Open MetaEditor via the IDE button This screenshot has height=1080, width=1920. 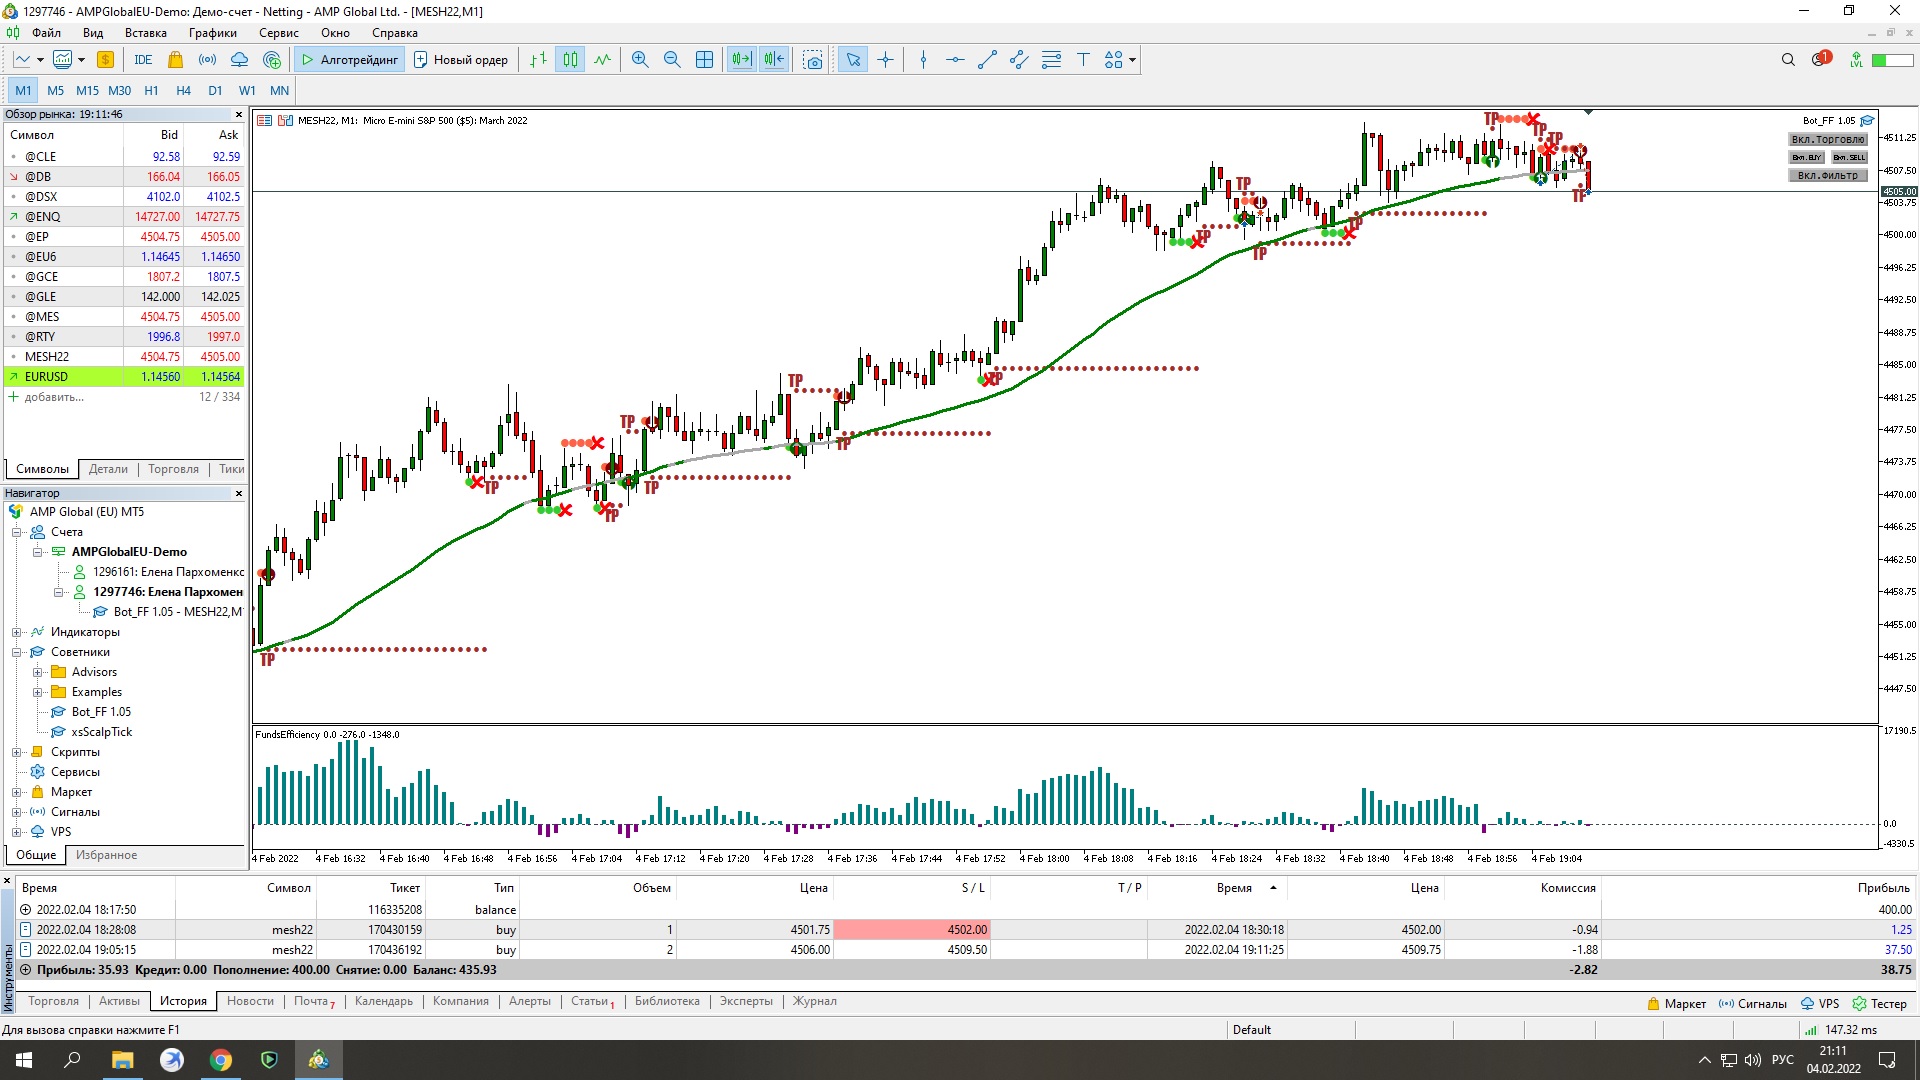pos(143,60)
